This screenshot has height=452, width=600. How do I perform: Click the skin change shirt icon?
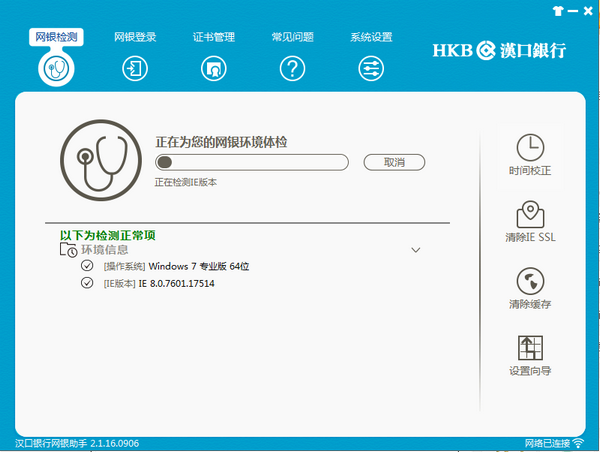[558, 11]
